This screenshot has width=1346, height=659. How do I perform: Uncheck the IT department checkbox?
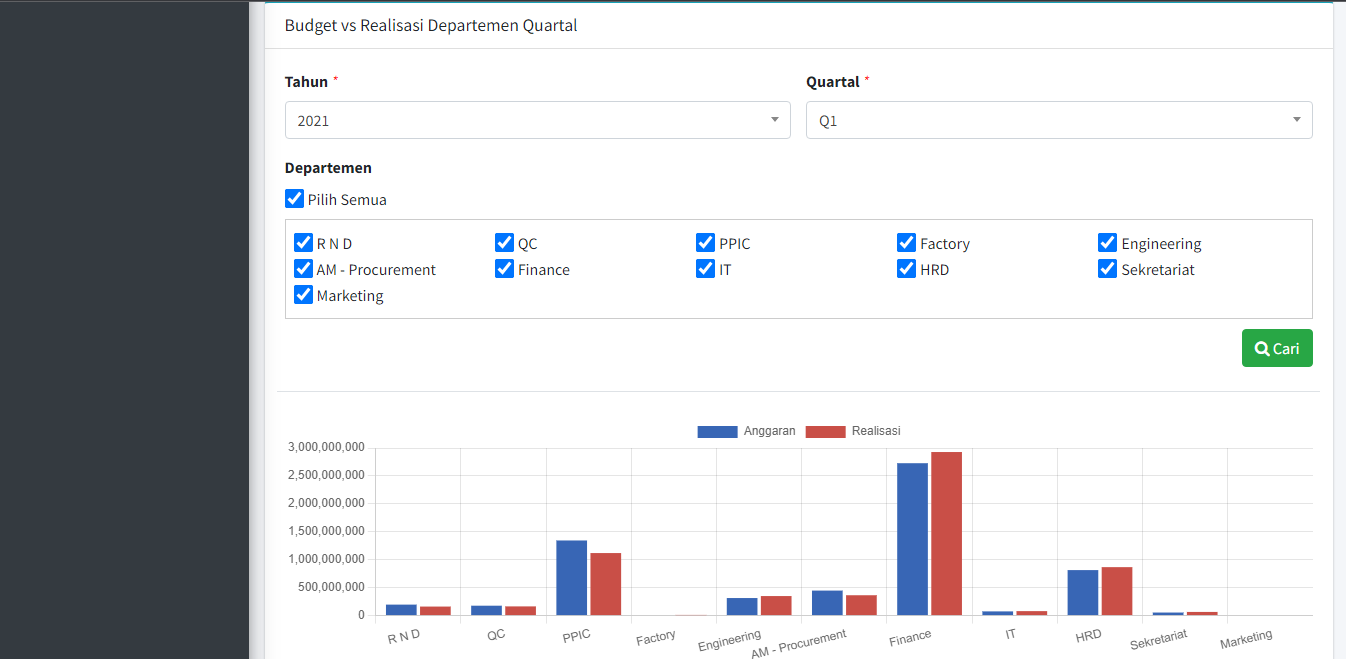pos(705,269)
